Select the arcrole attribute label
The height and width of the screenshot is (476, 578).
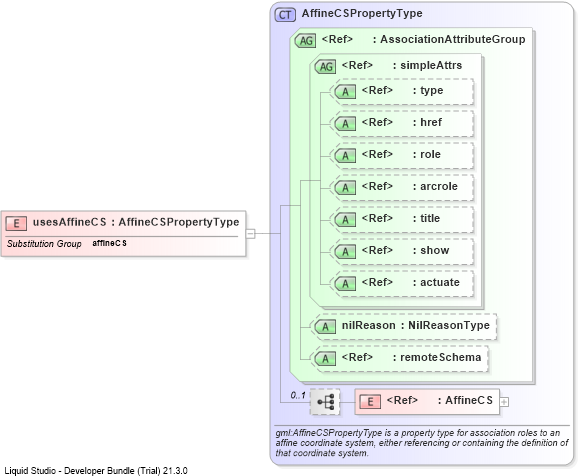pyautogui.click(x=439, y=186)
